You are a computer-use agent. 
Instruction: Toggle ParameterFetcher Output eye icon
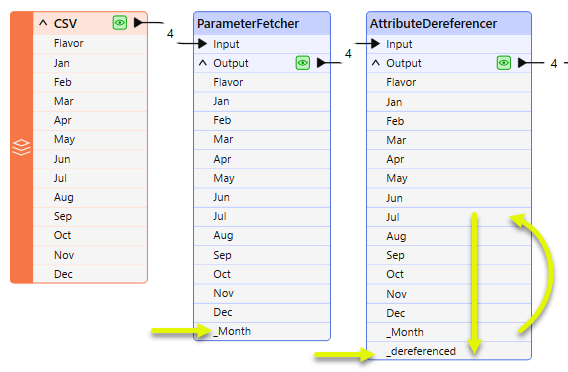pos(303,63)
